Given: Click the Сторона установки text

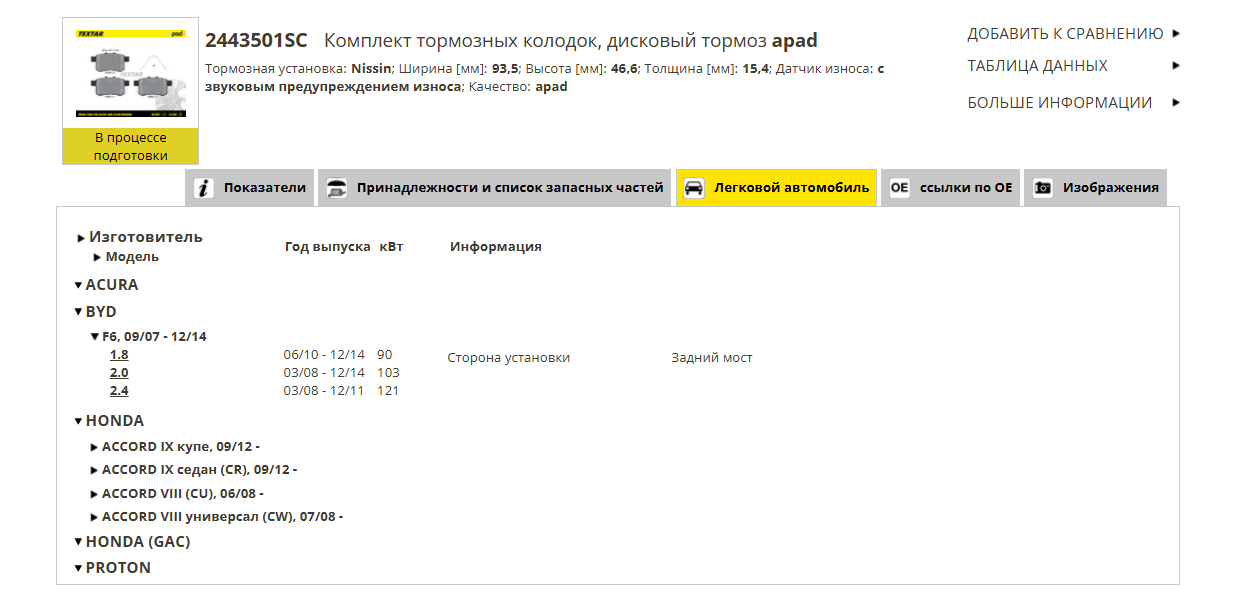Looking at the screenshot, I should coord(509,358).
